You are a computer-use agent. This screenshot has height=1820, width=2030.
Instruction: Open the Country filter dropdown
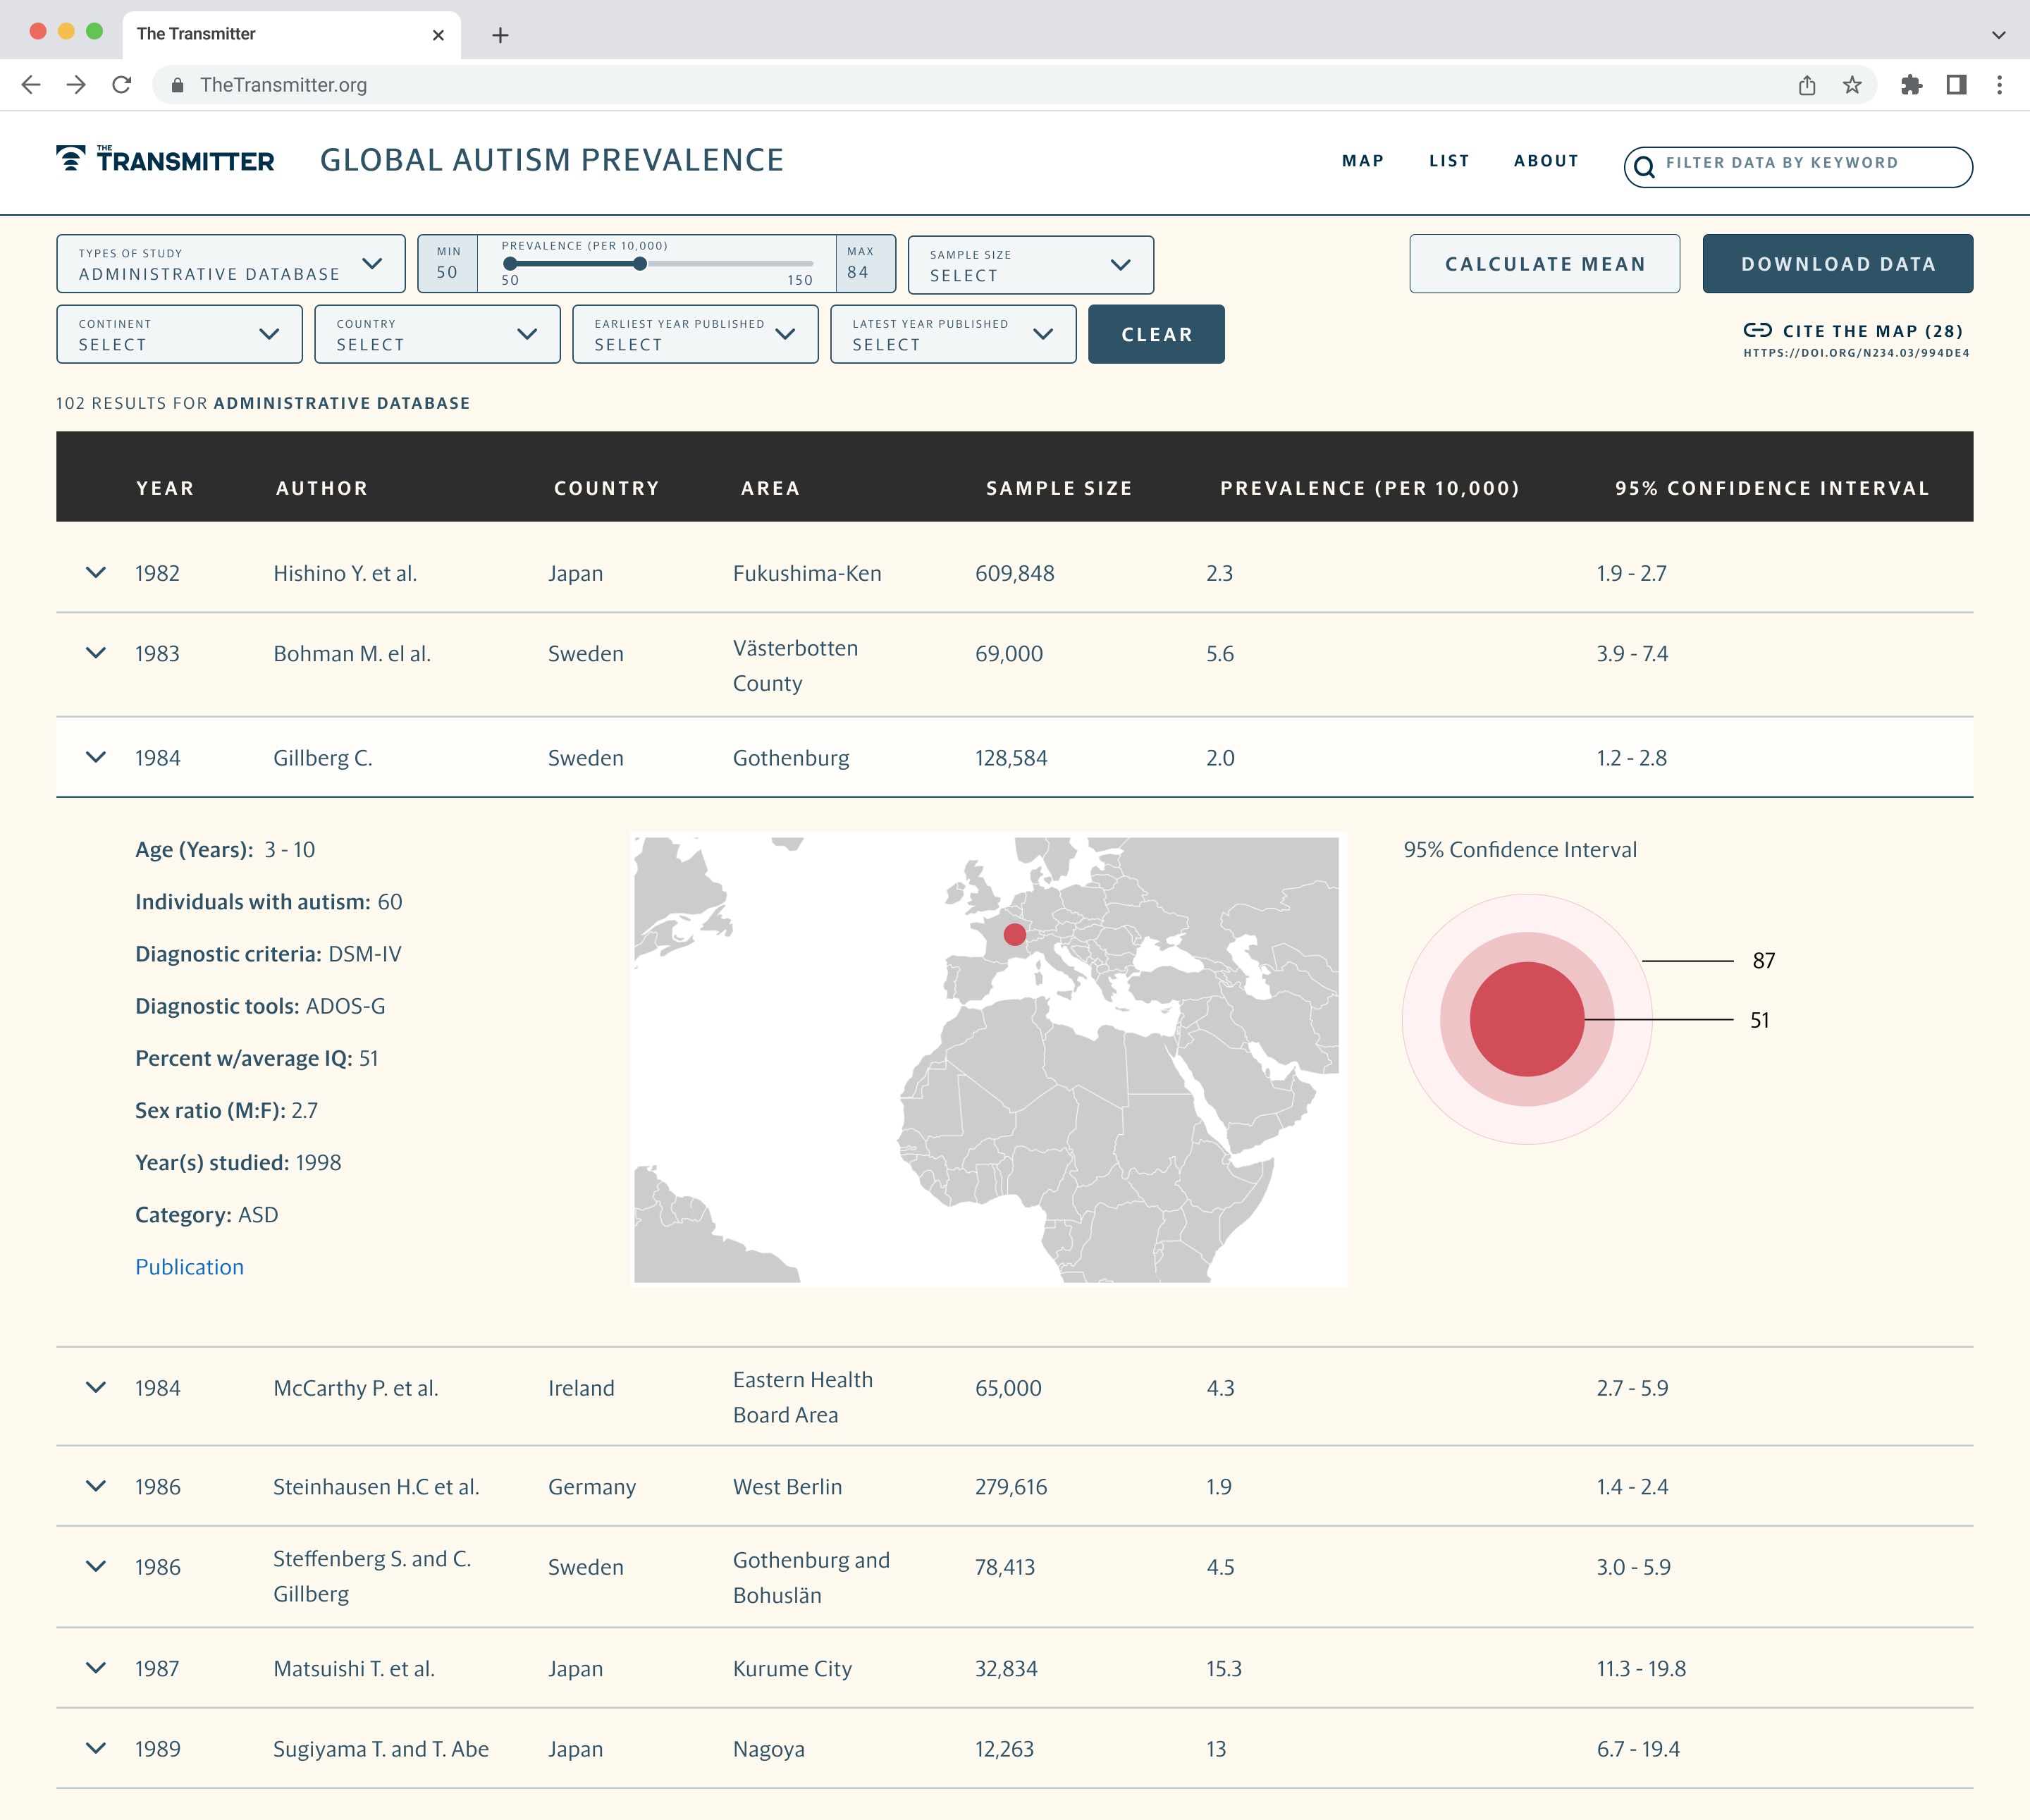pos(437,334)
